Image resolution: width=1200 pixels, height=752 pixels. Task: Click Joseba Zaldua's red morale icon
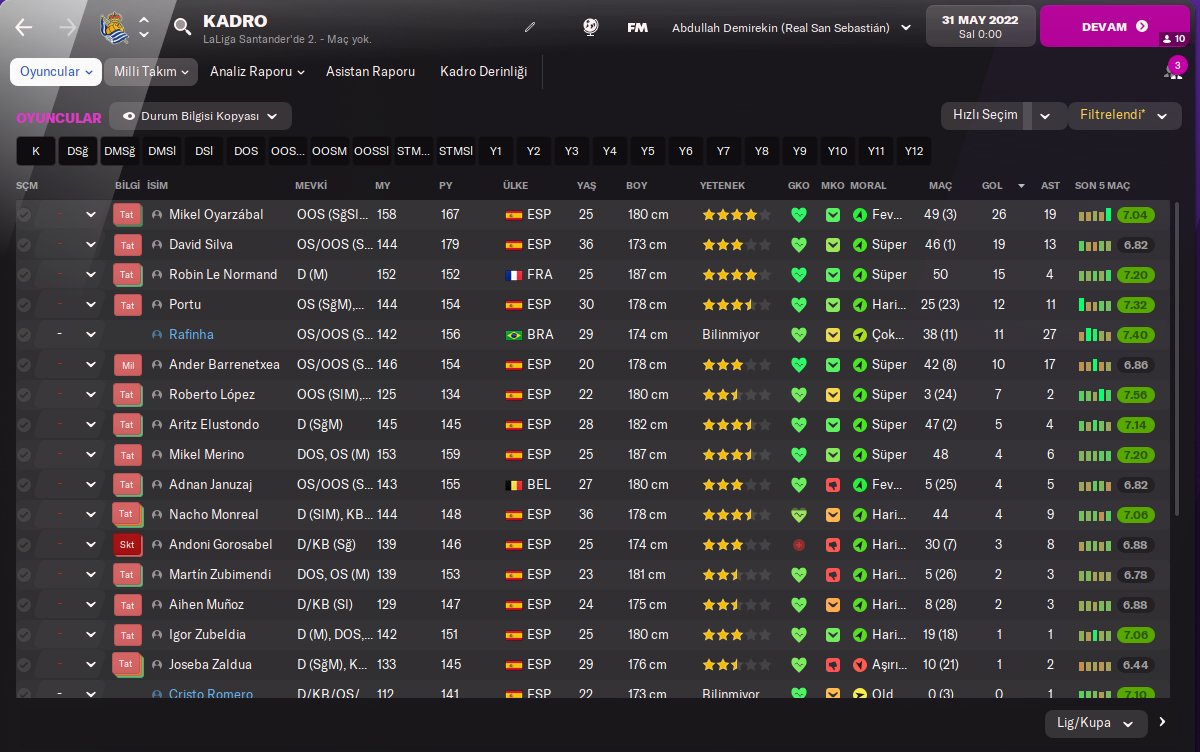point(859,665)
